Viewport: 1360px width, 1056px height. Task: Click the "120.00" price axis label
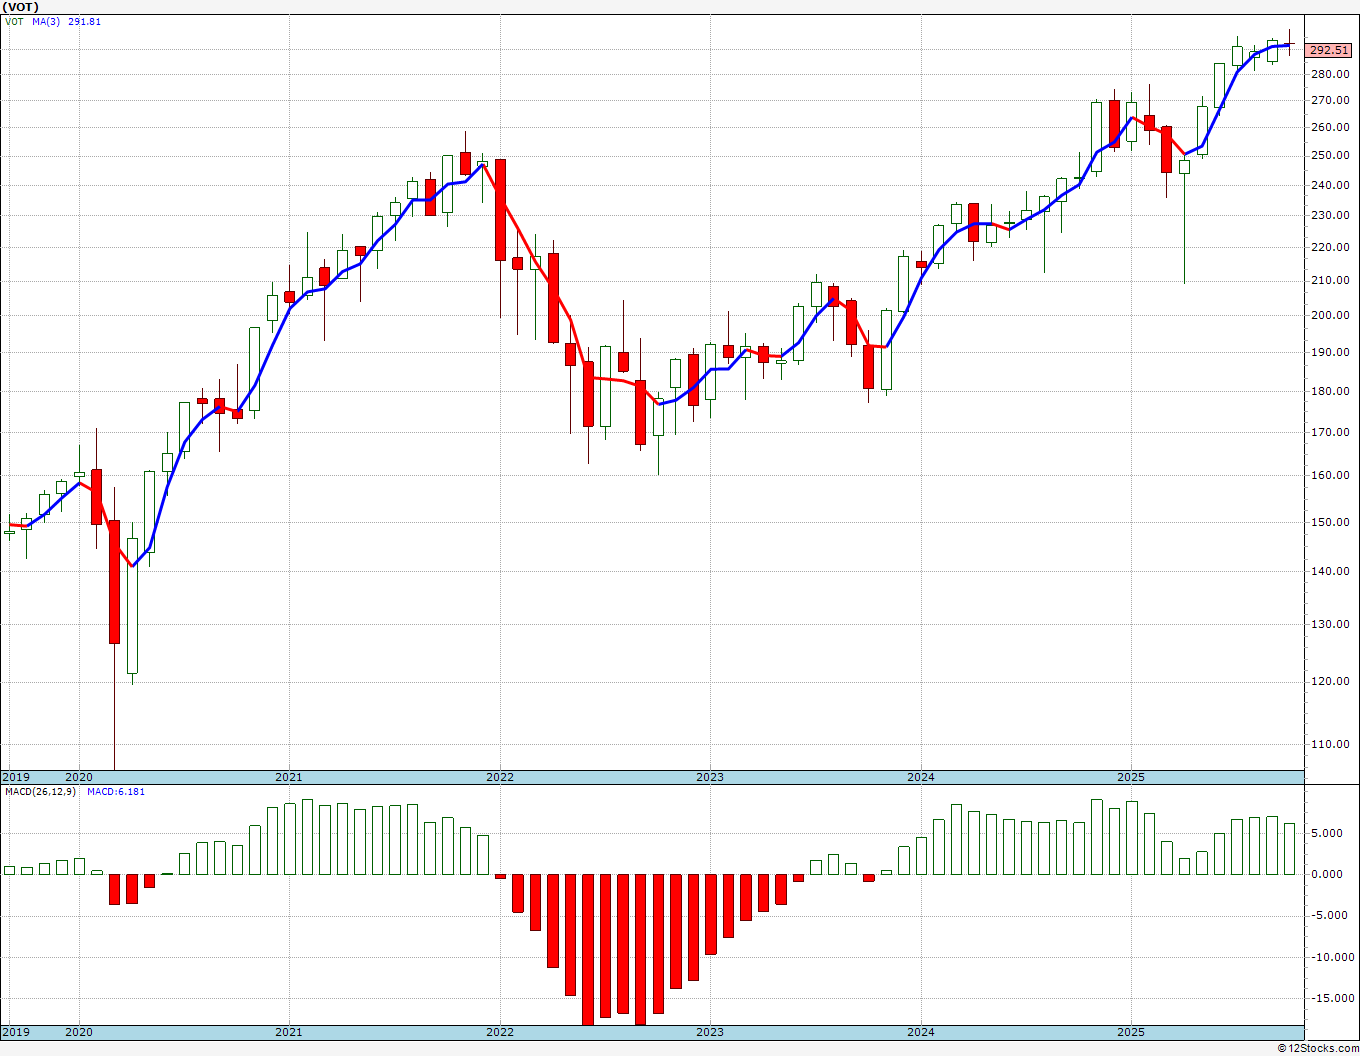tap(1329, 682)
